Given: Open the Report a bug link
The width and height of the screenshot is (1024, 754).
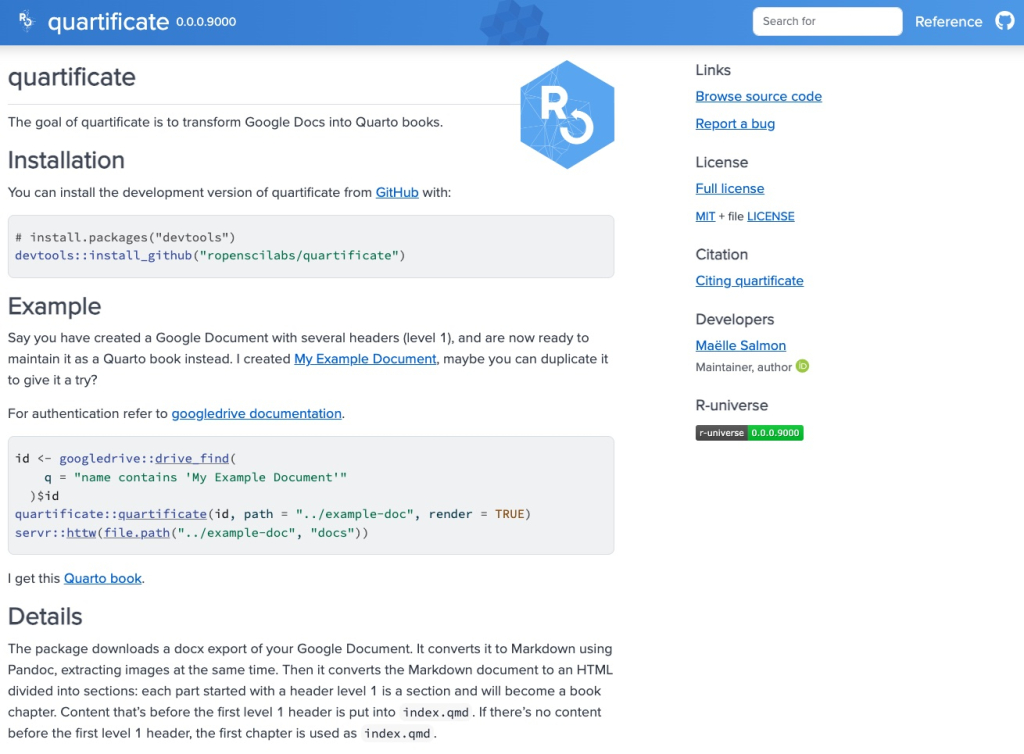Looking at the screenshot, I should pyautogui.click(x=735, y=124).
